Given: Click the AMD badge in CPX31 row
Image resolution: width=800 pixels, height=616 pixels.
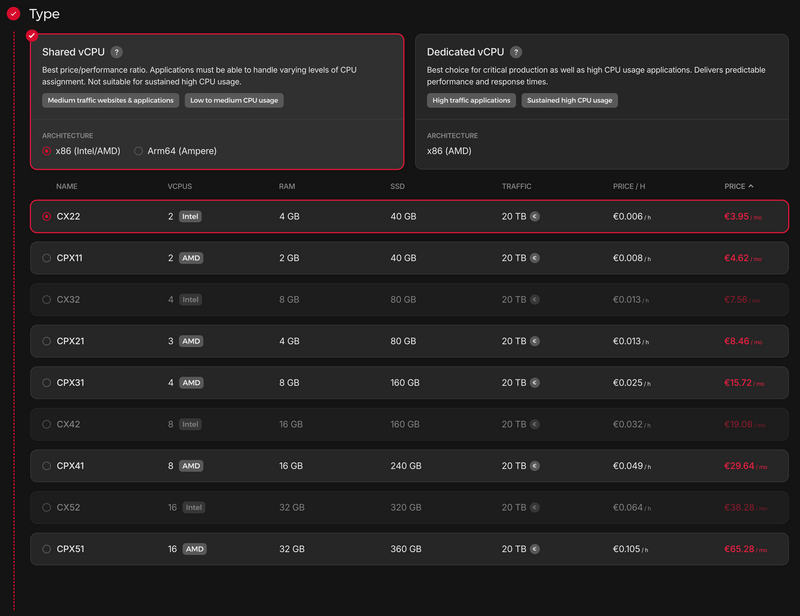Looking at the screenshot, I should 191,383.
